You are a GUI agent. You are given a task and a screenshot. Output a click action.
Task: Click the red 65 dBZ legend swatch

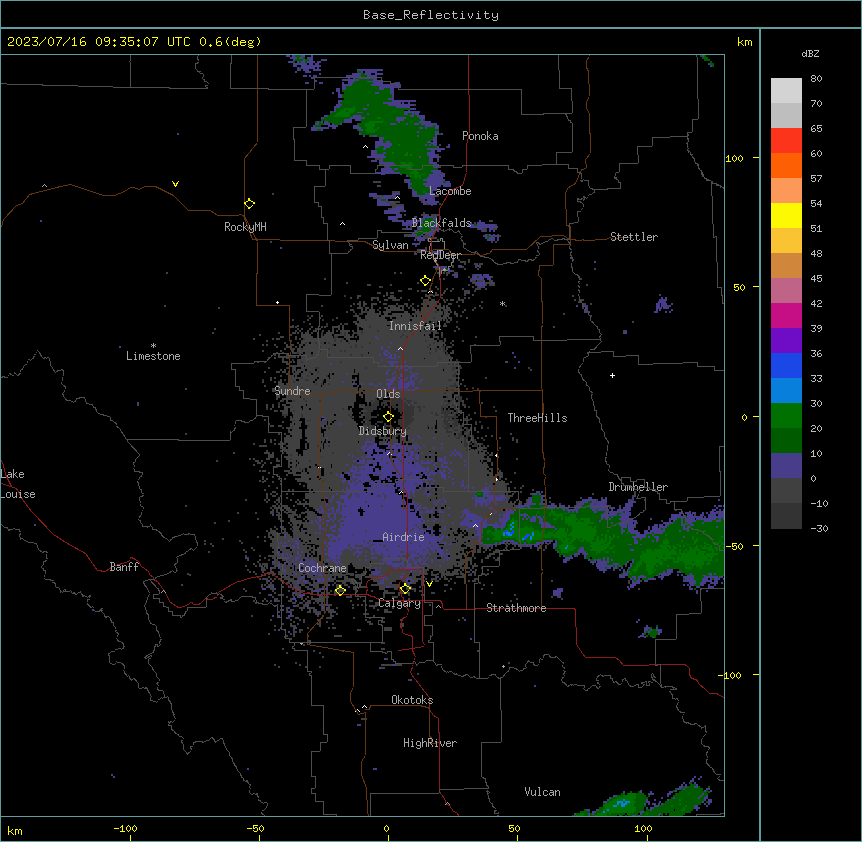tap(786, 140)
